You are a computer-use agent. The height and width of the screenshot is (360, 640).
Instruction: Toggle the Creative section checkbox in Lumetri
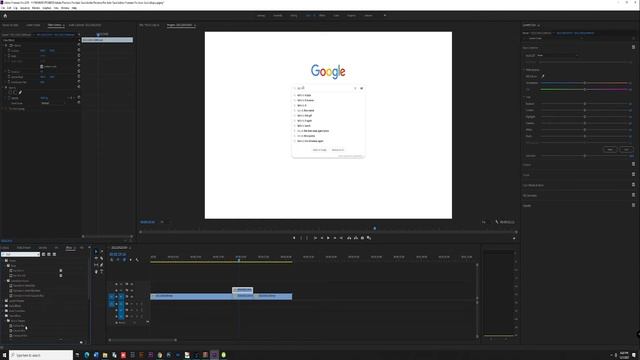tap(633, 164)
